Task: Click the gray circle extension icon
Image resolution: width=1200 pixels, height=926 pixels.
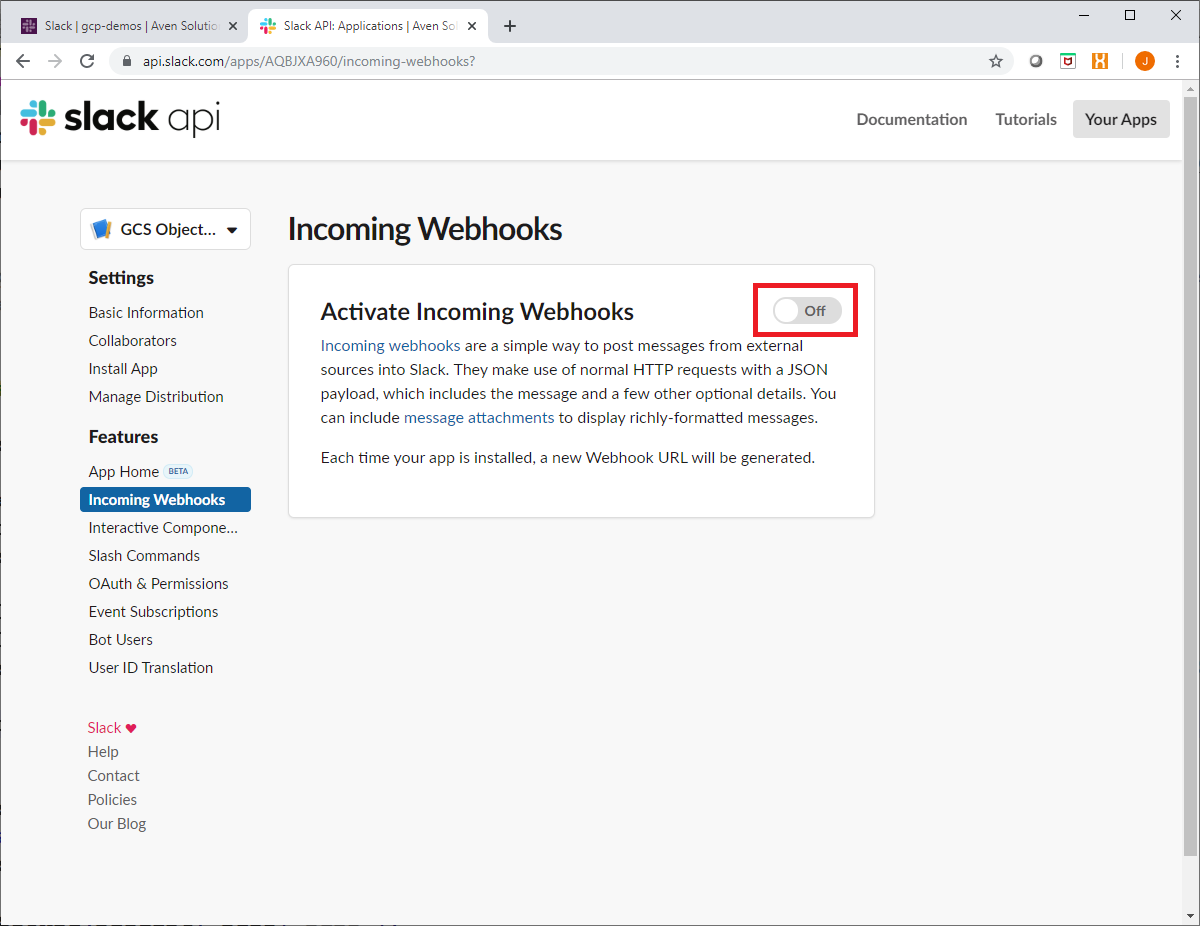Action: (1036, 61)
